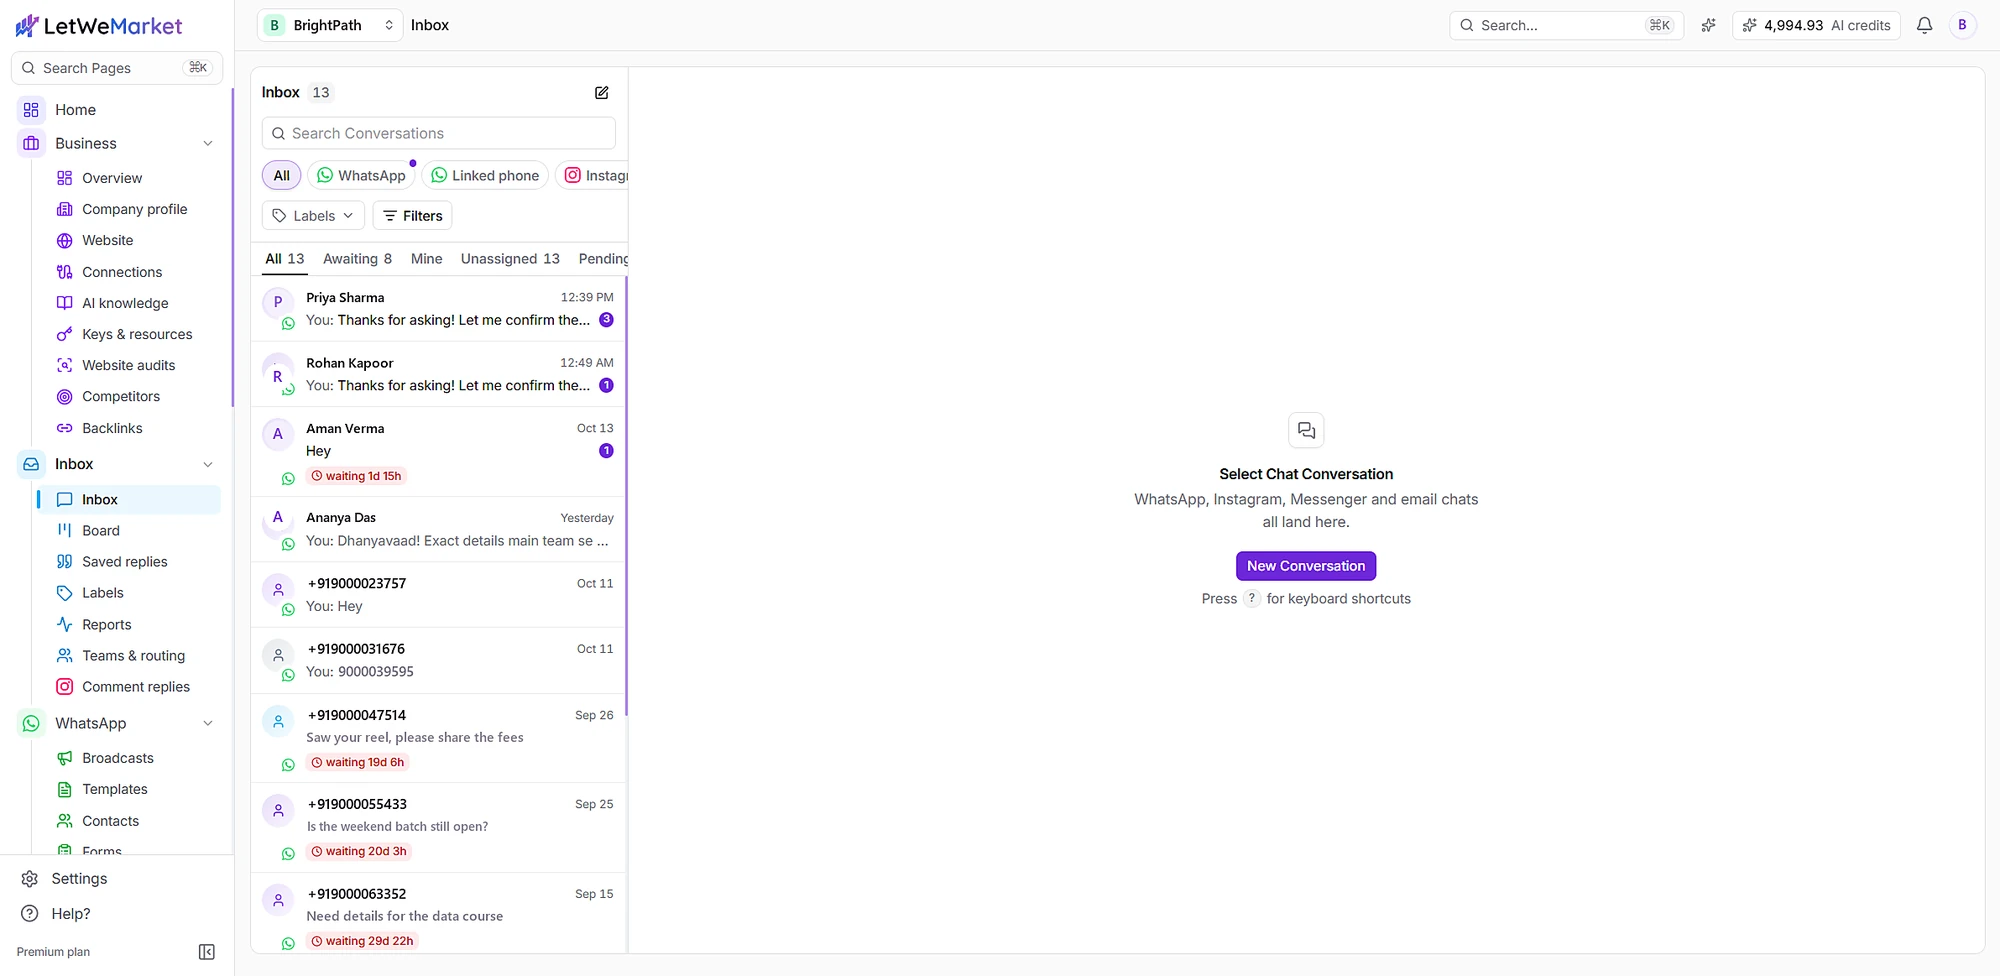
Task: Open the user avatar B menu
Action: point(1962,25)
